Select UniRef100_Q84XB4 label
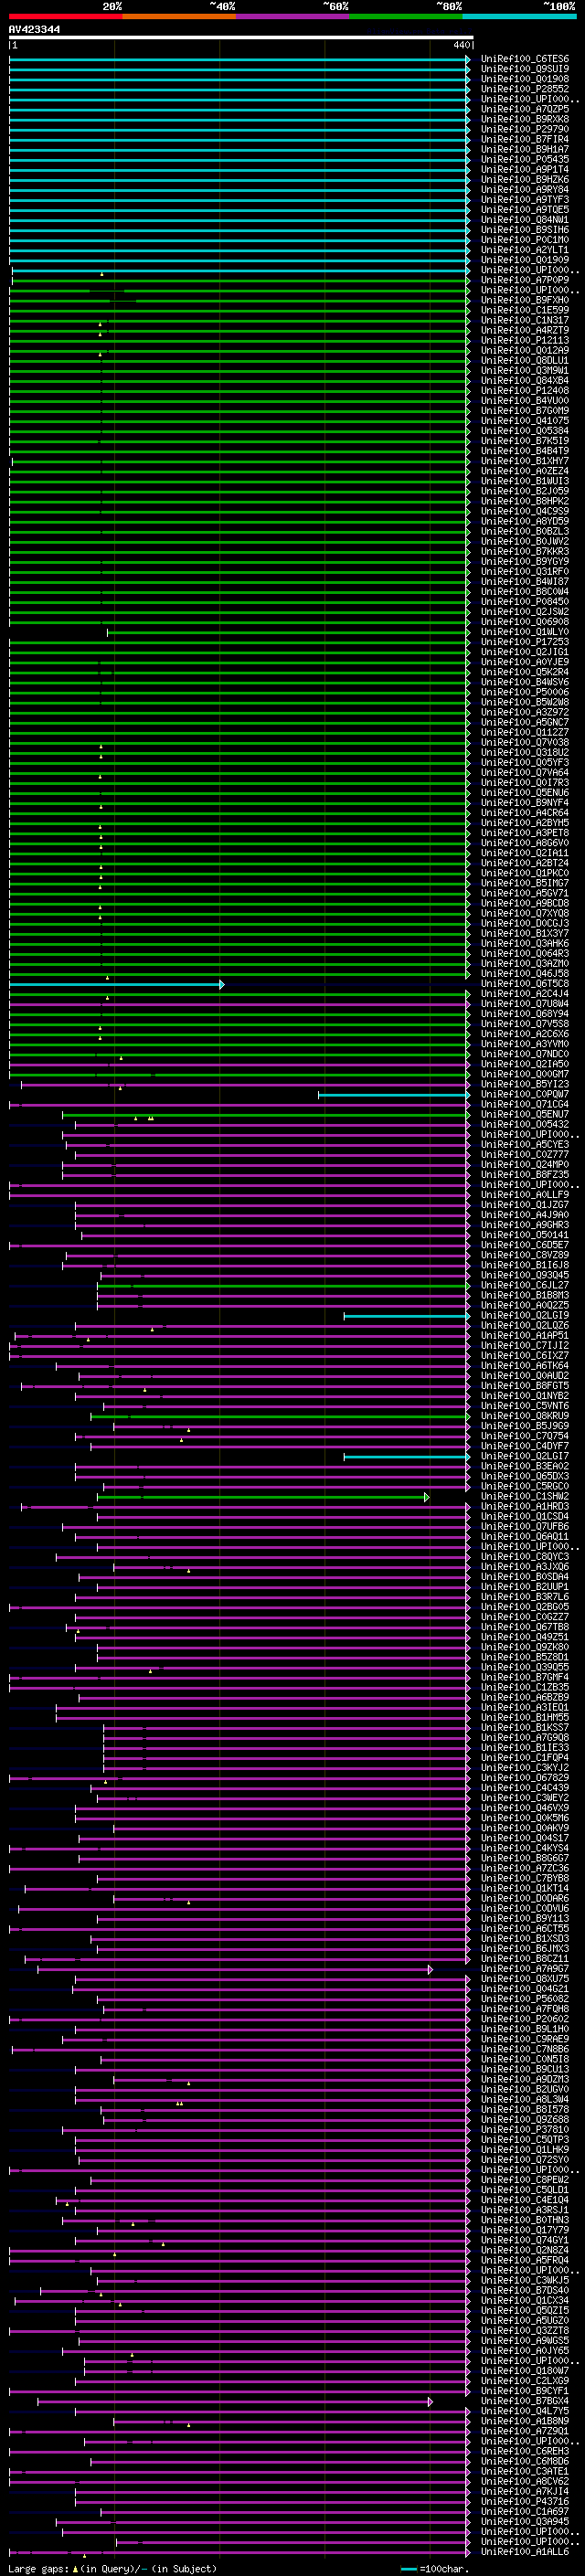 tap(524, 380)
